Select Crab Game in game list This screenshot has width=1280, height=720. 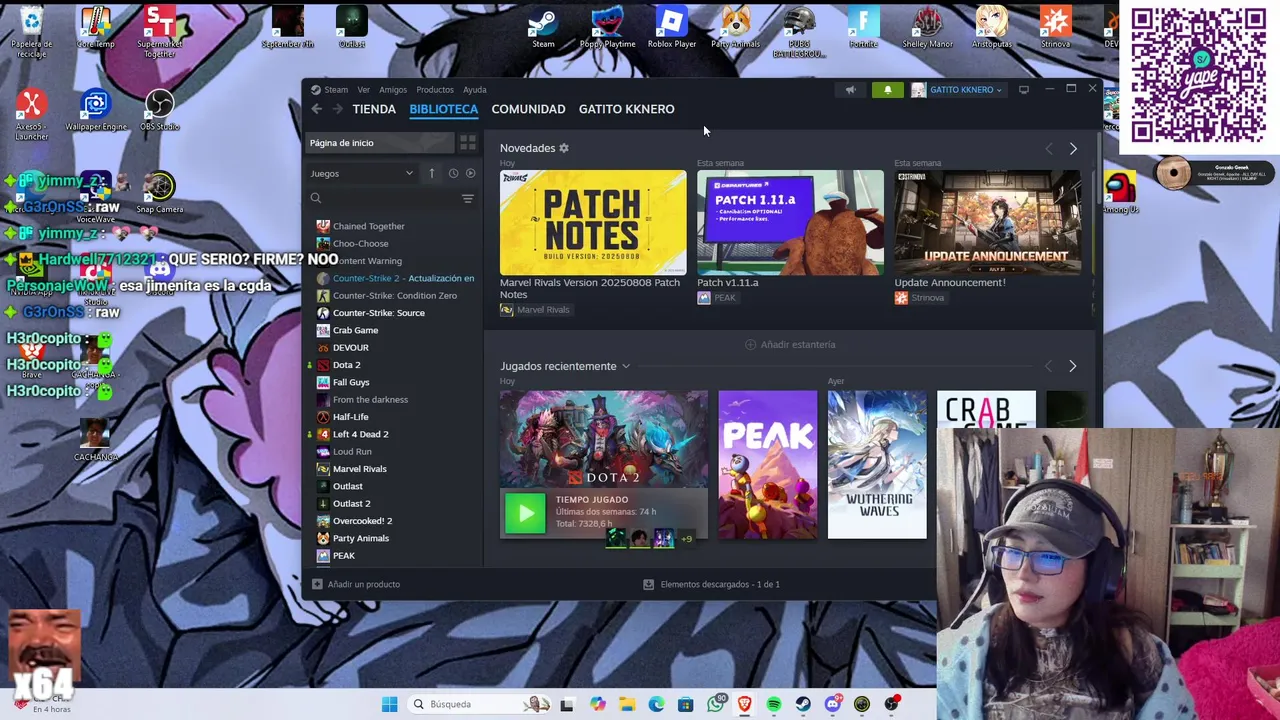[x=355, y=330]
